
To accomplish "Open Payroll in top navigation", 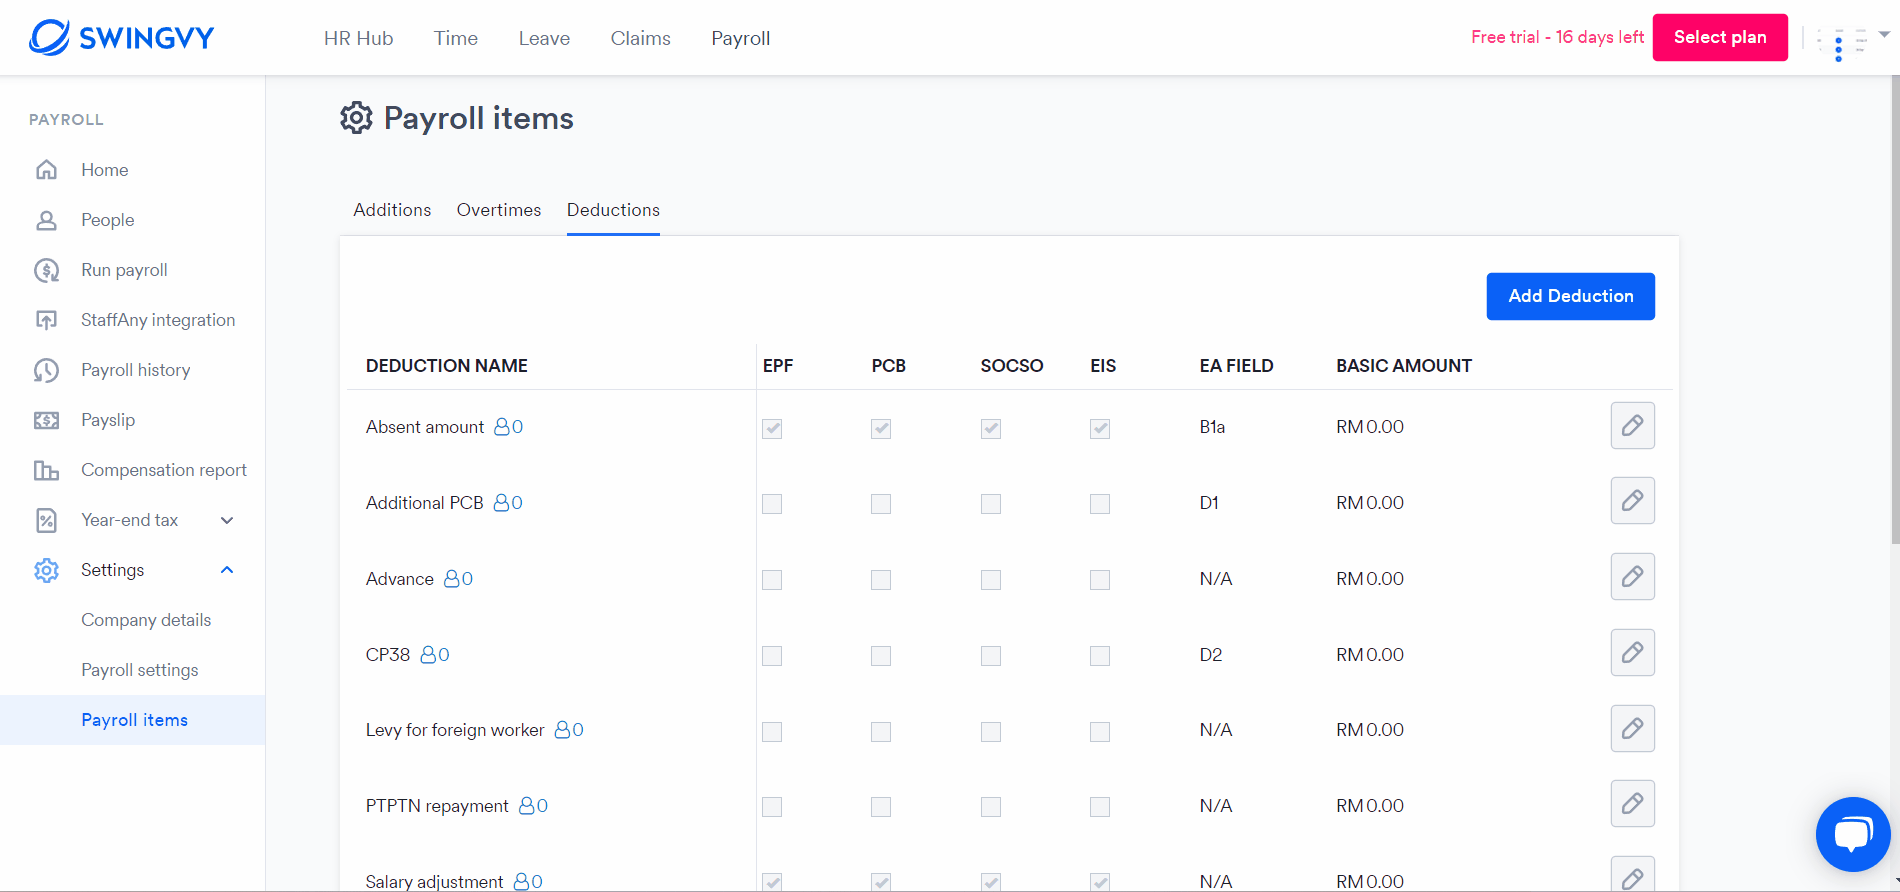I will tap(741, 38).
